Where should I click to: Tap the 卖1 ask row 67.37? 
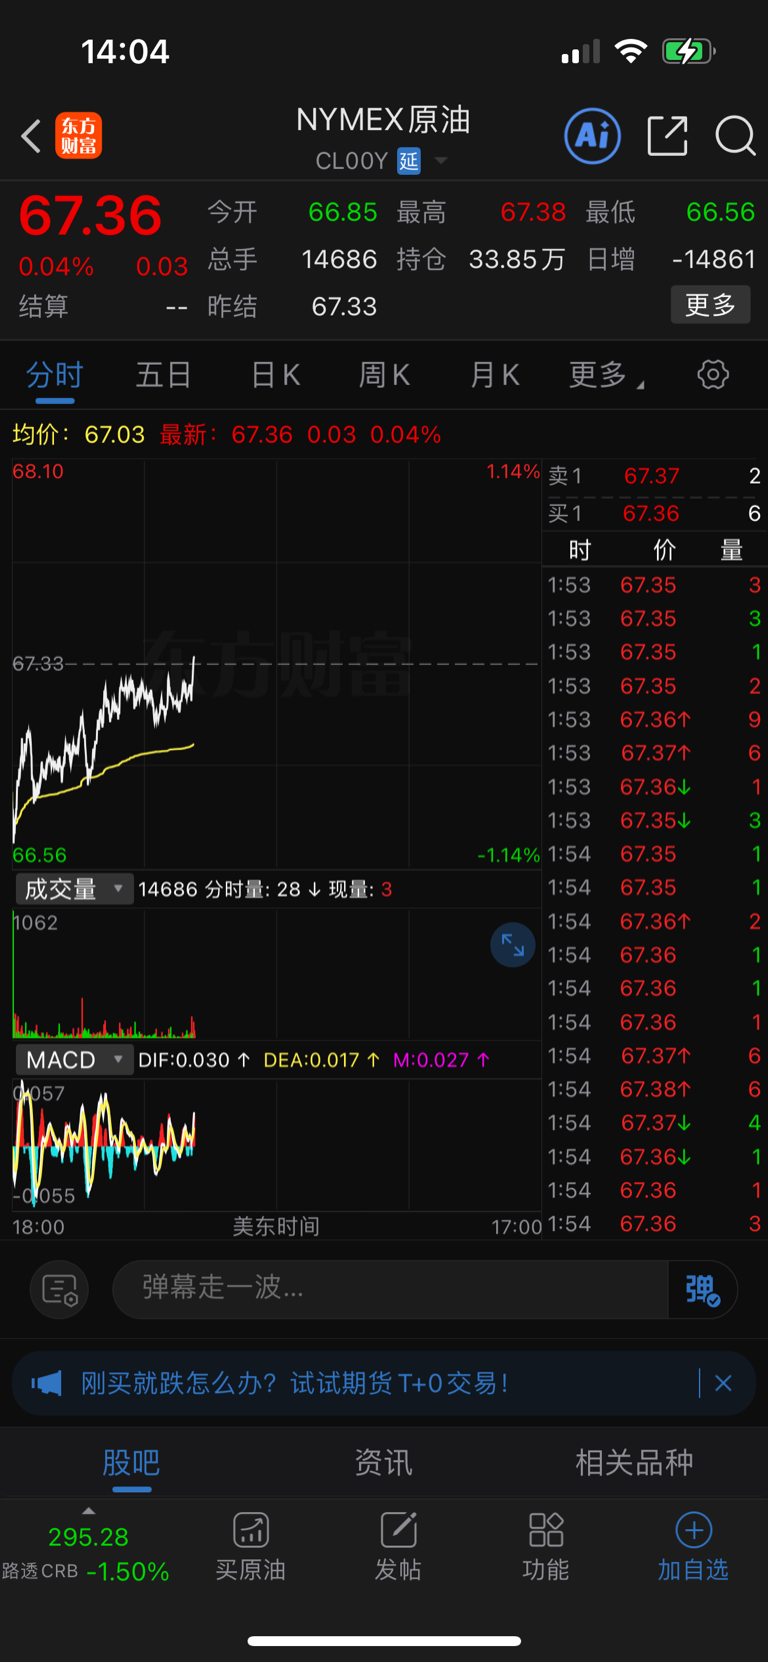tap(654, 477)
